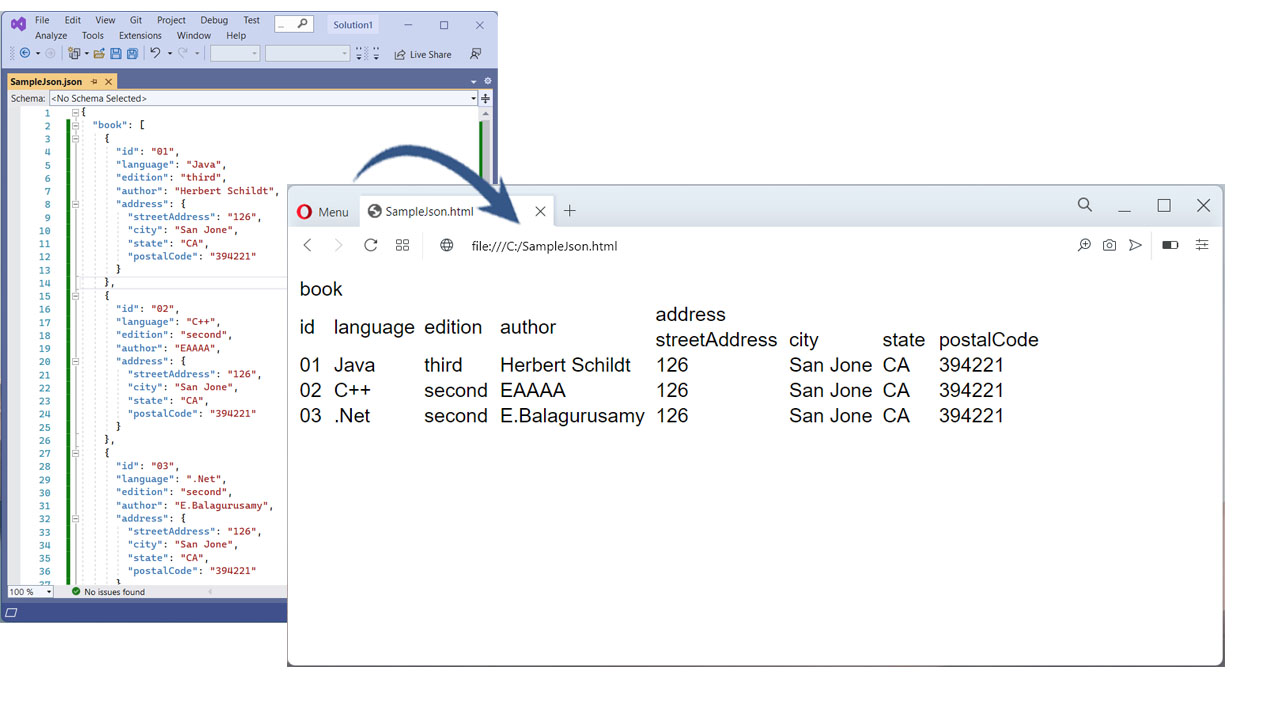
Task: Toggle word wrap with the Schema bar icon
Action: 484,98
